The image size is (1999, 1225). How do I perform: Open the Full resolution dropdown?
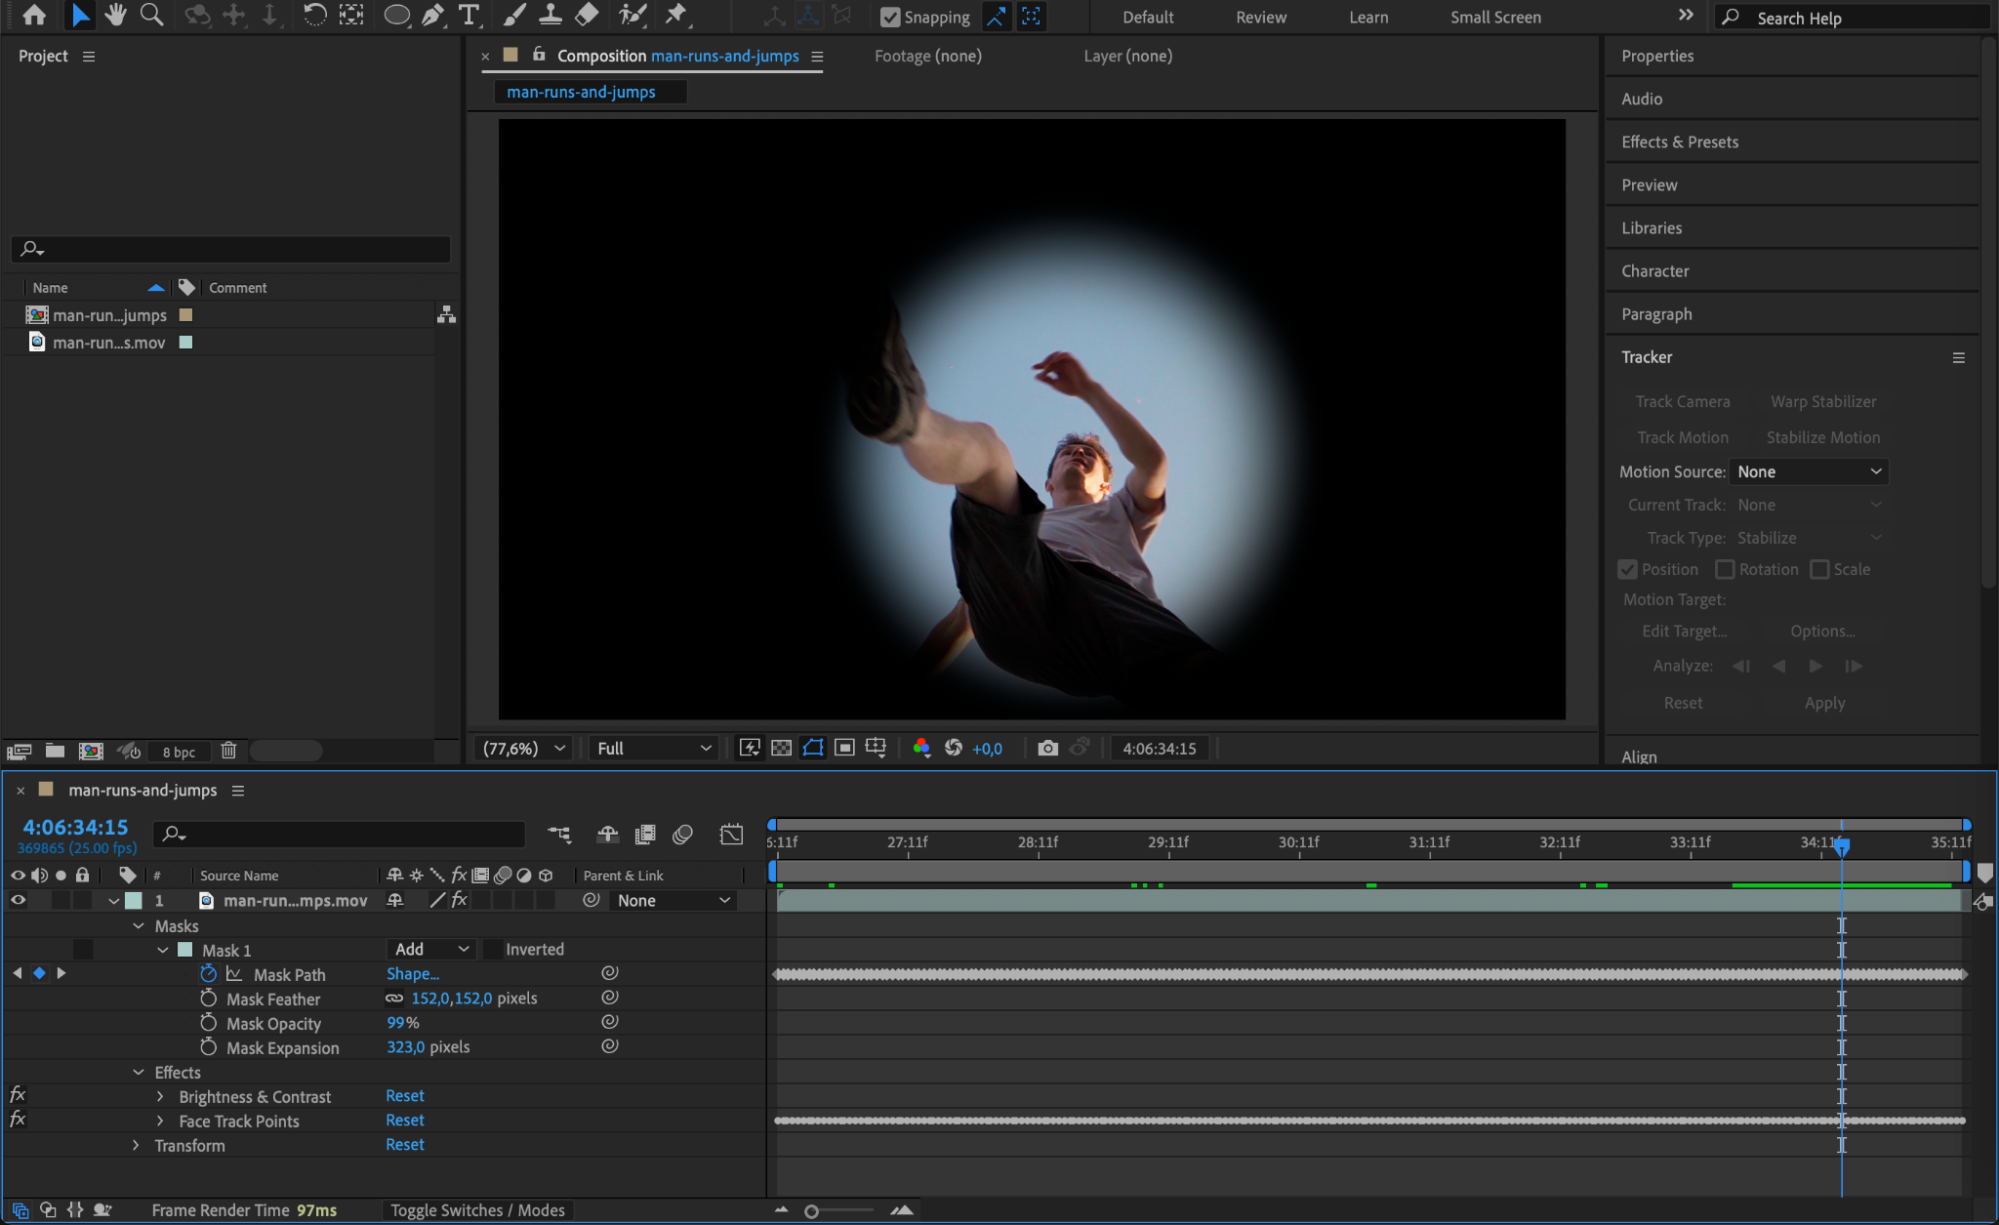[653, 748]
